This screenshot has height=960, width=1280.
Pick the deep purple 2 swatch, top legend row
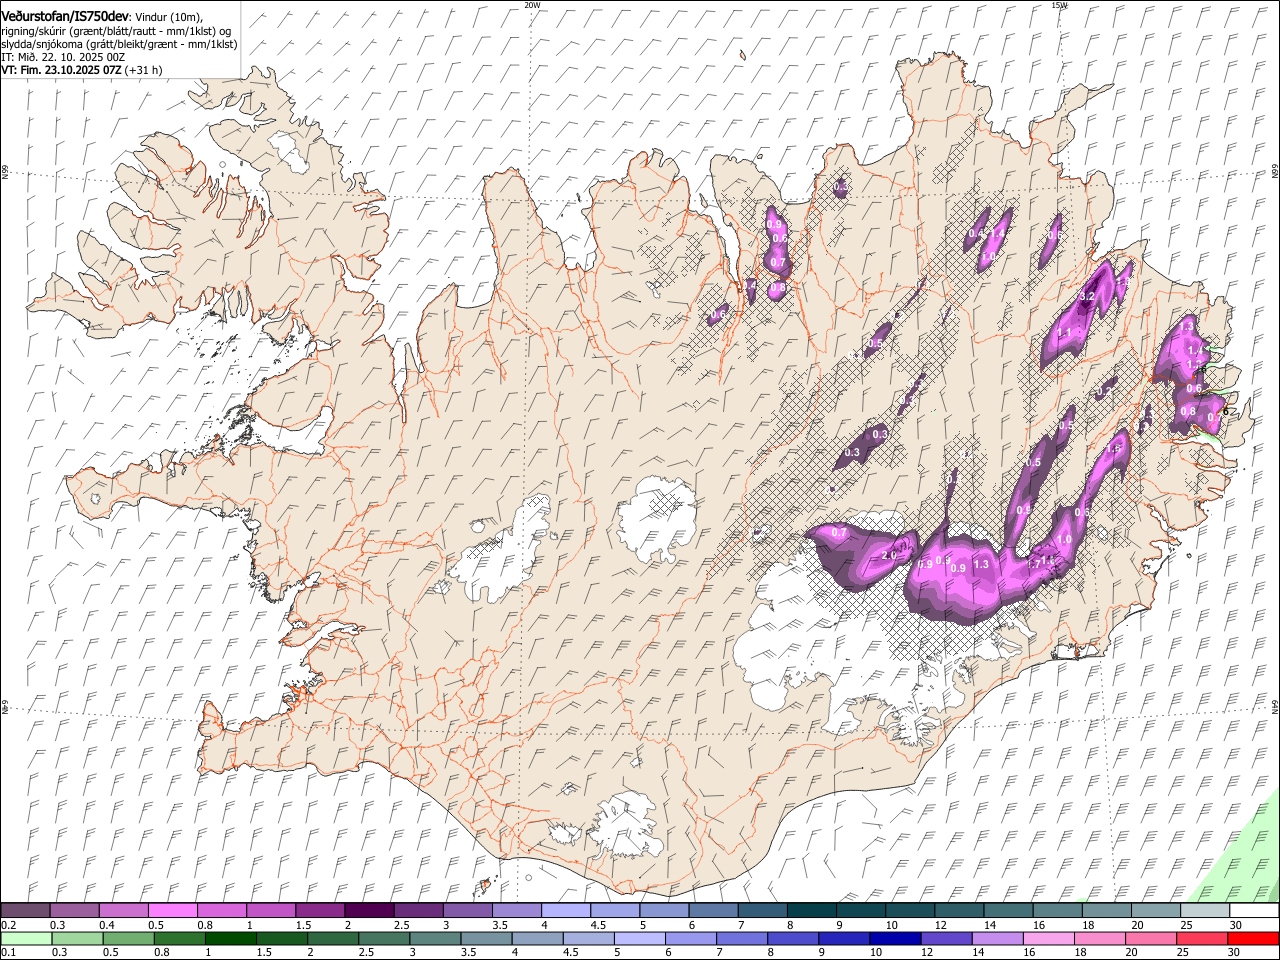click(x=368, y=911)
